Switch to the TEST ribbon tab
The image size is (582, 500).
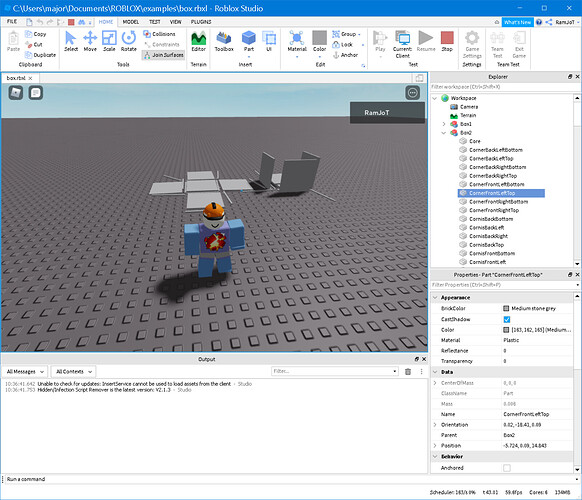155,22
